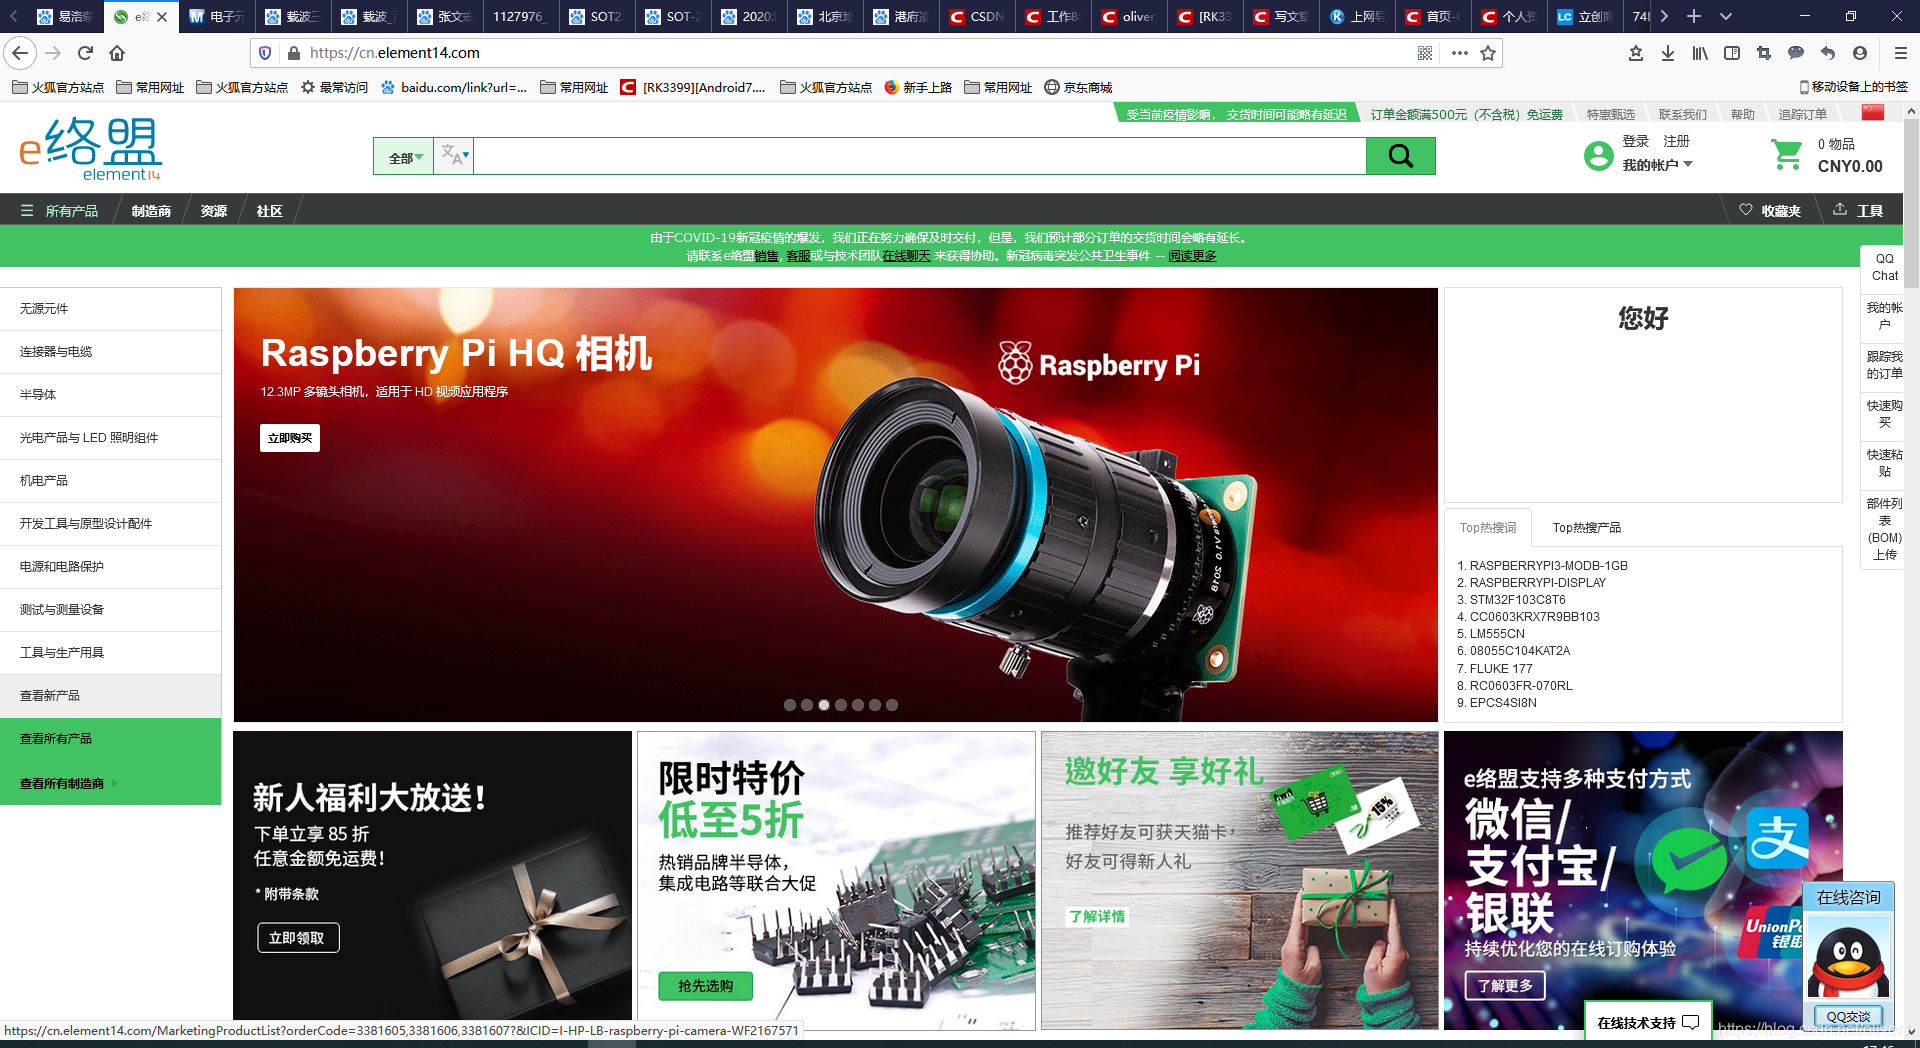This screenshot has width=1920, height=1048.
Task: Select the first carousel dot
Action: (790, 705)
